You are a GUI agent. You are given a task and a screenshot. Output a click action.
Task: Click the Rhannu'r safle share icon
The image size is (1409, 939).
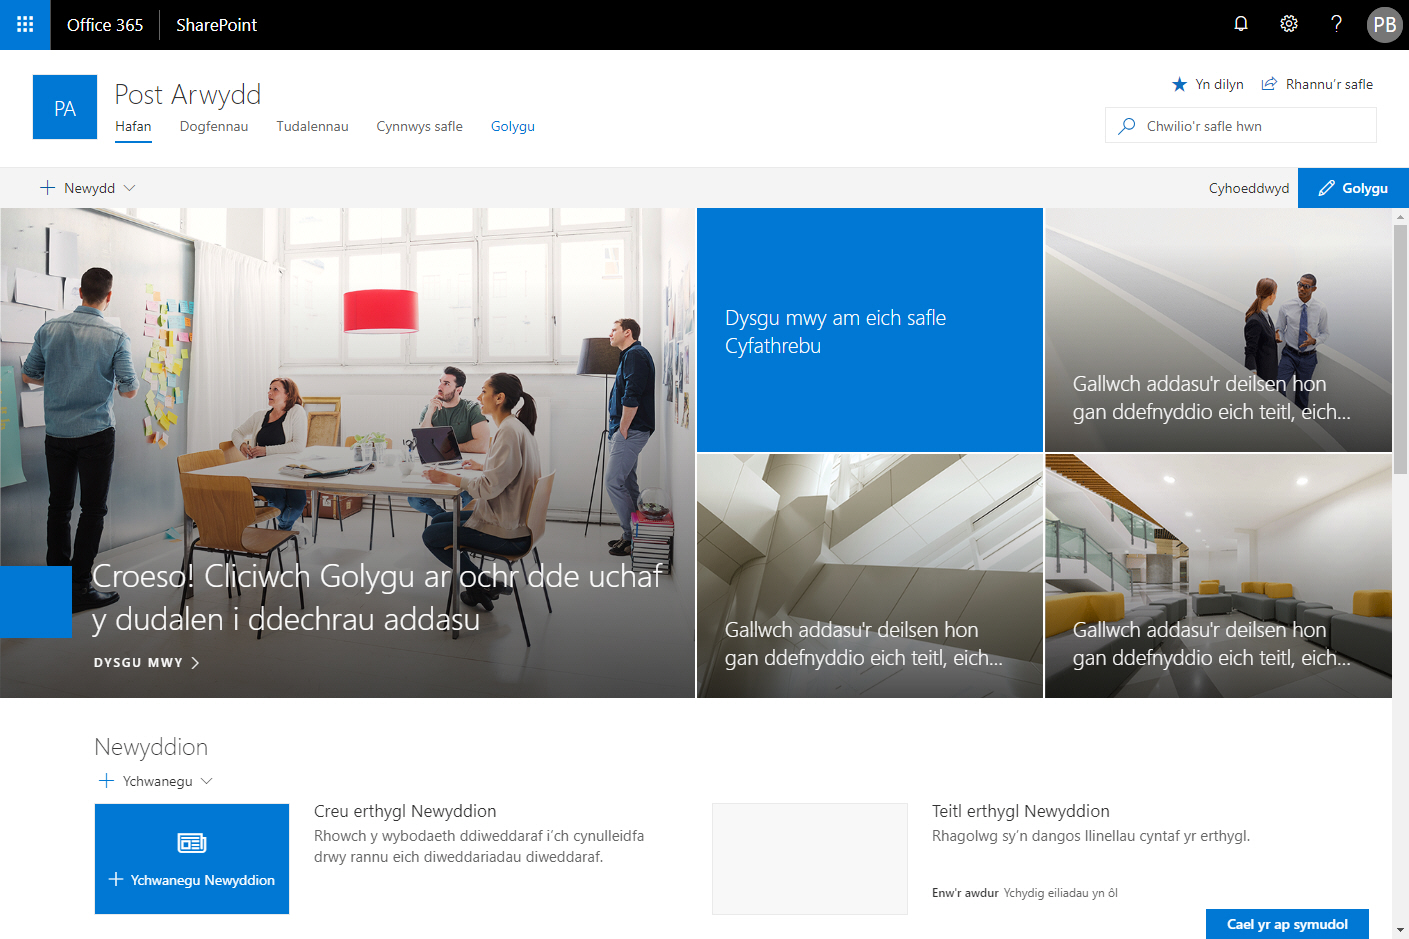click(1269, 84)
